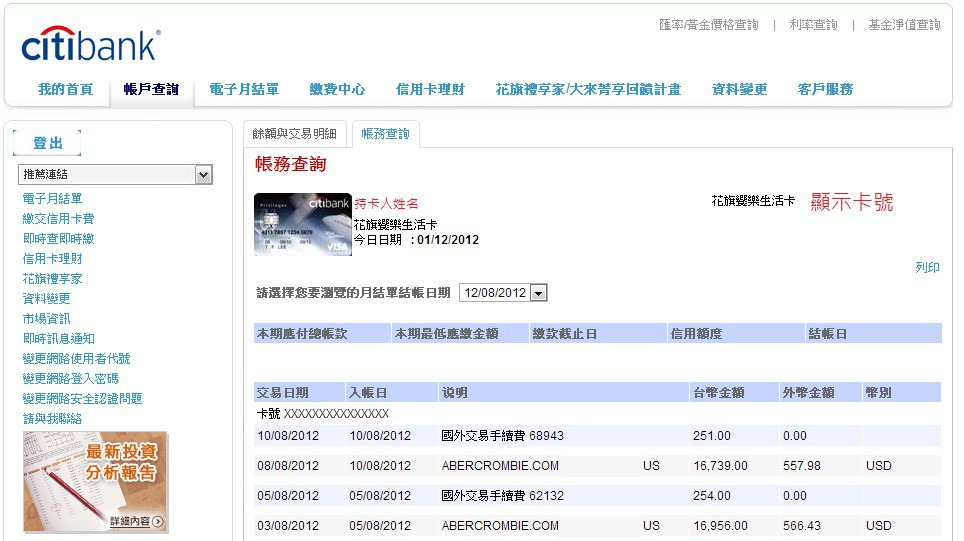Open 我的首頁 in the top navigation

tap(65, 89)
